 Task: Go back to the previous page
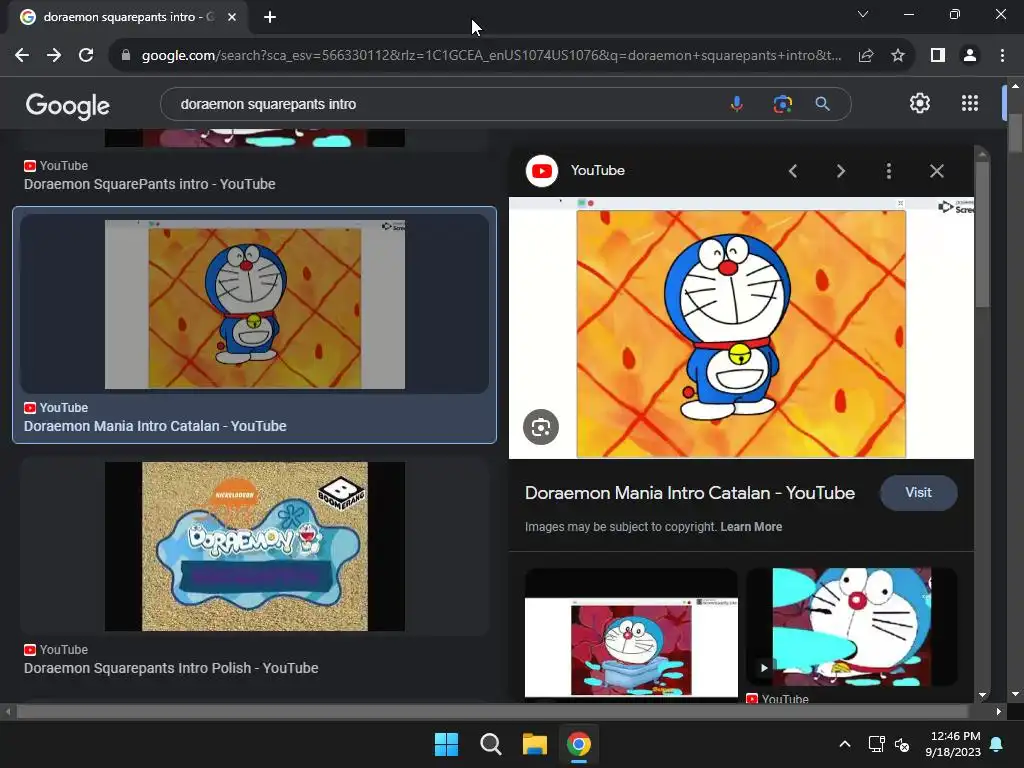22,56
